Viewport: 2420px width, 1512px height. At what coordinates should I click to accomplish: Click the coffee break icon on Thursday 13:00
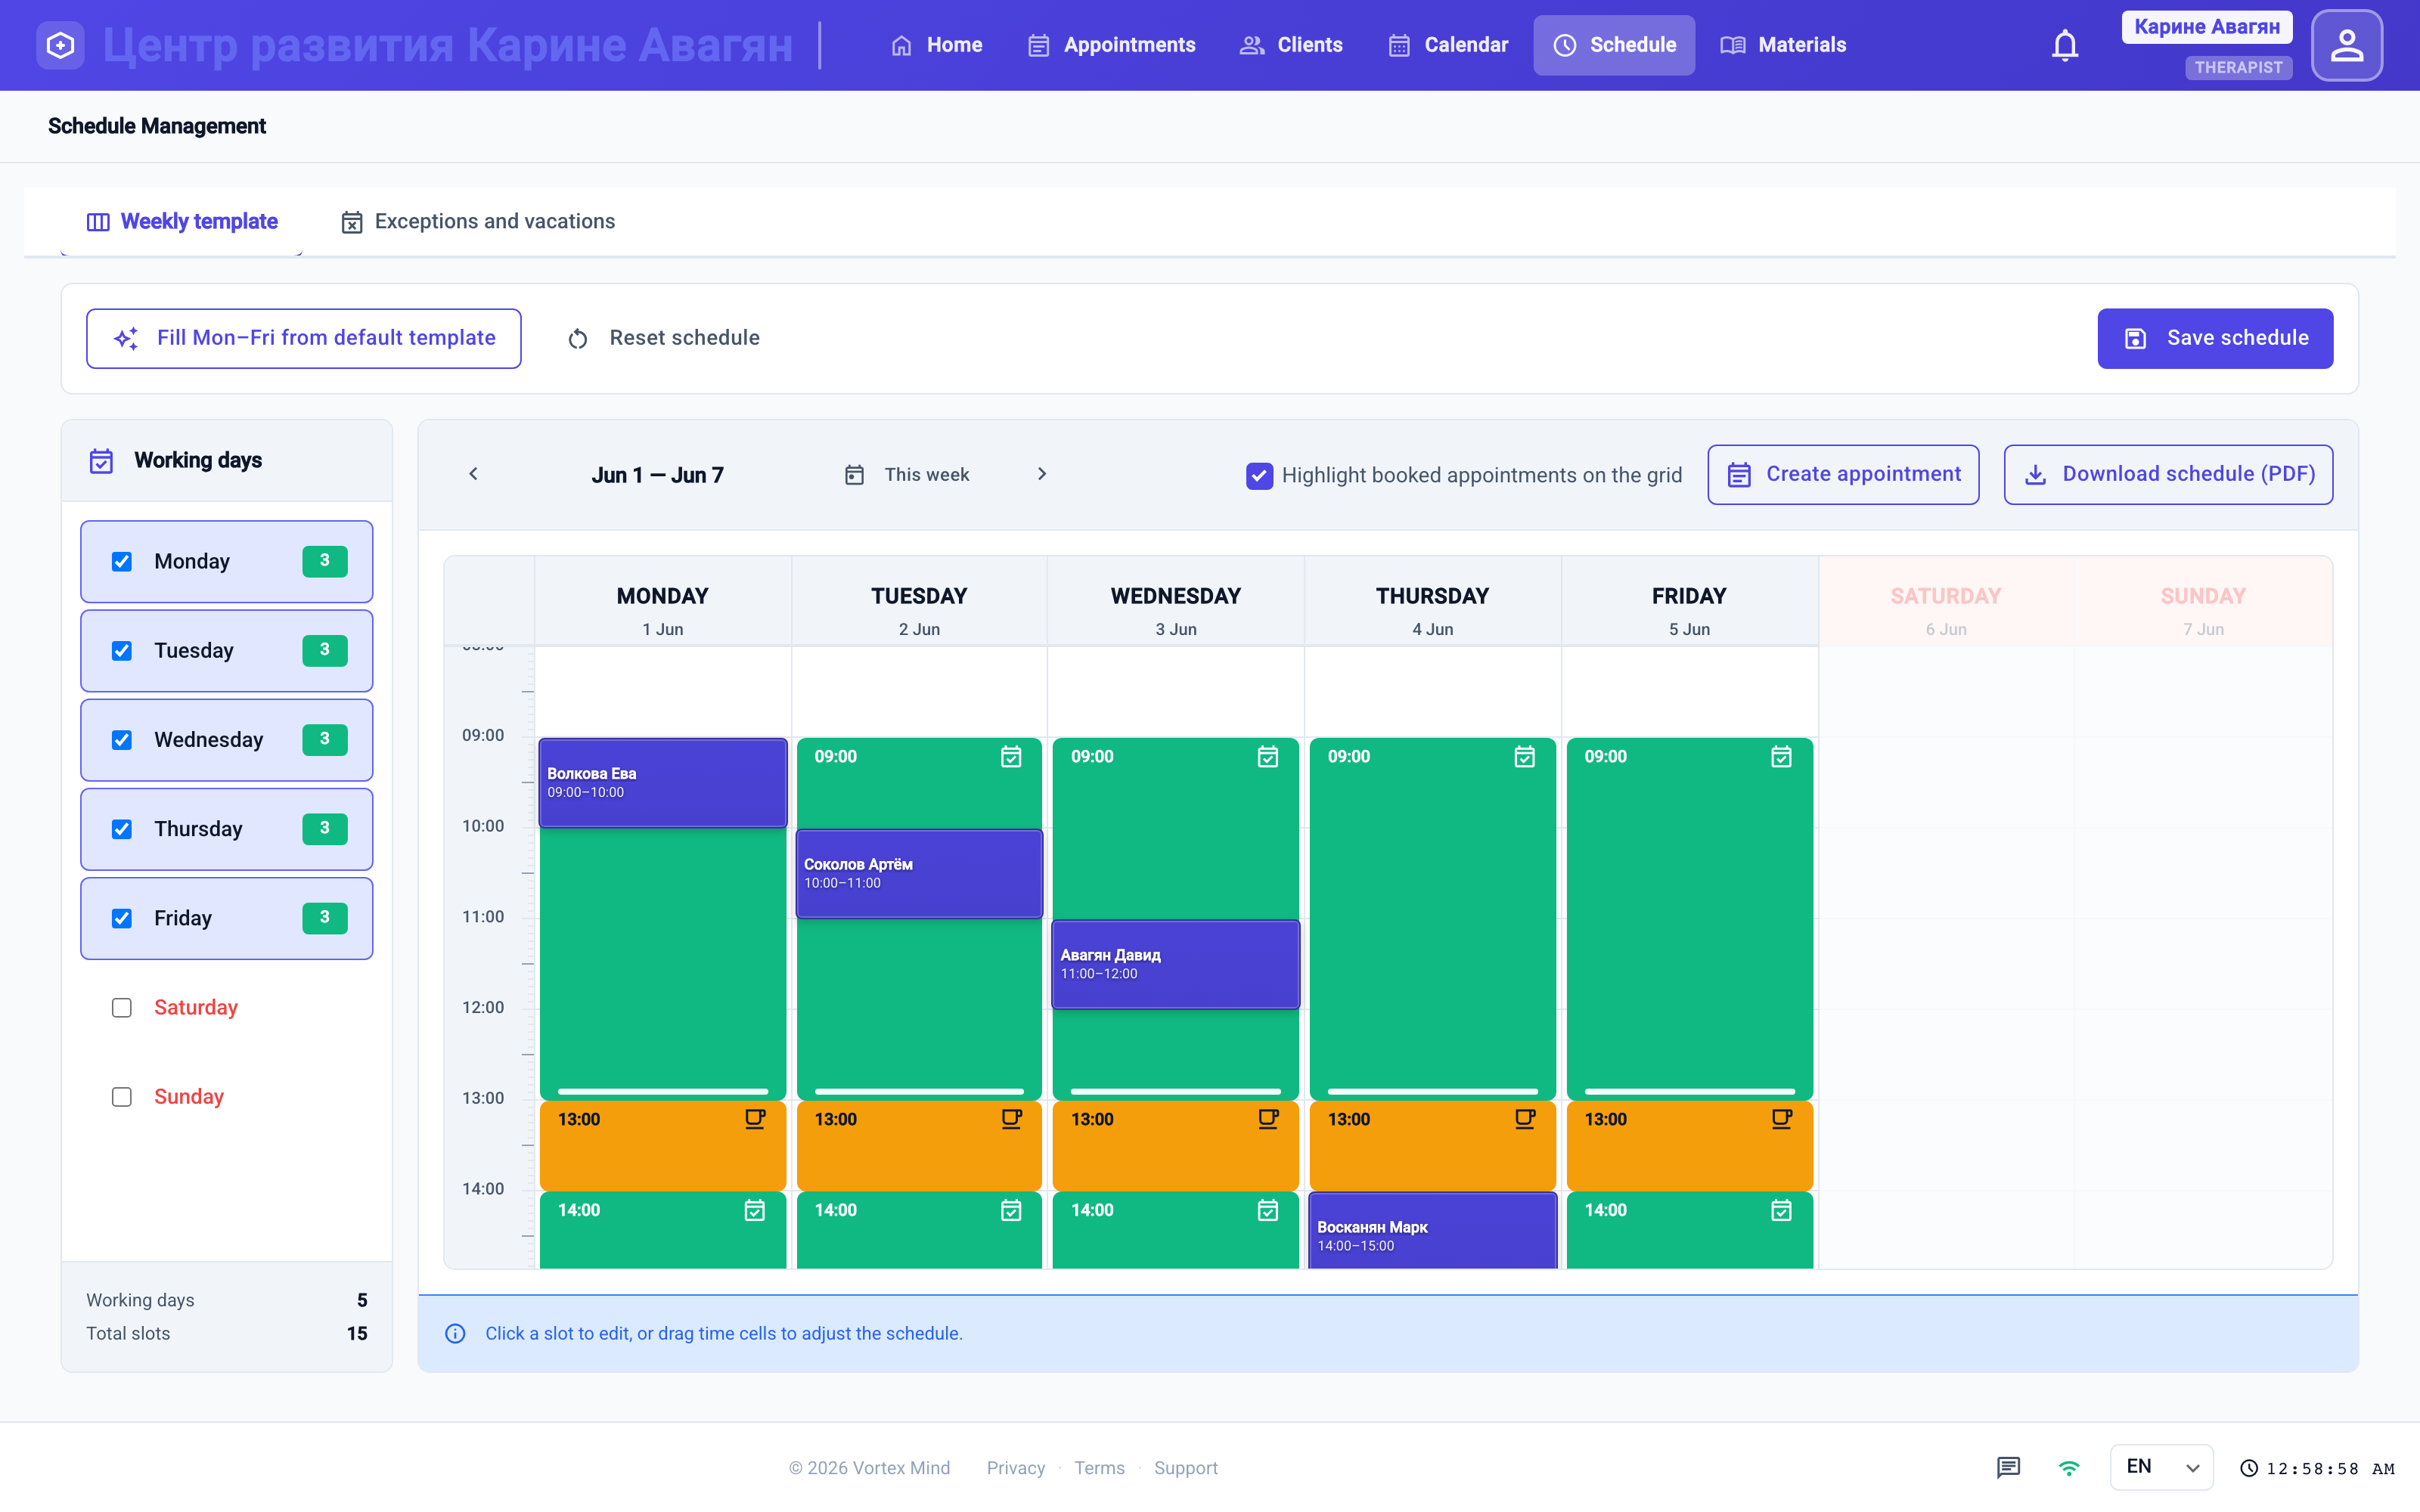(1524, 1119)
